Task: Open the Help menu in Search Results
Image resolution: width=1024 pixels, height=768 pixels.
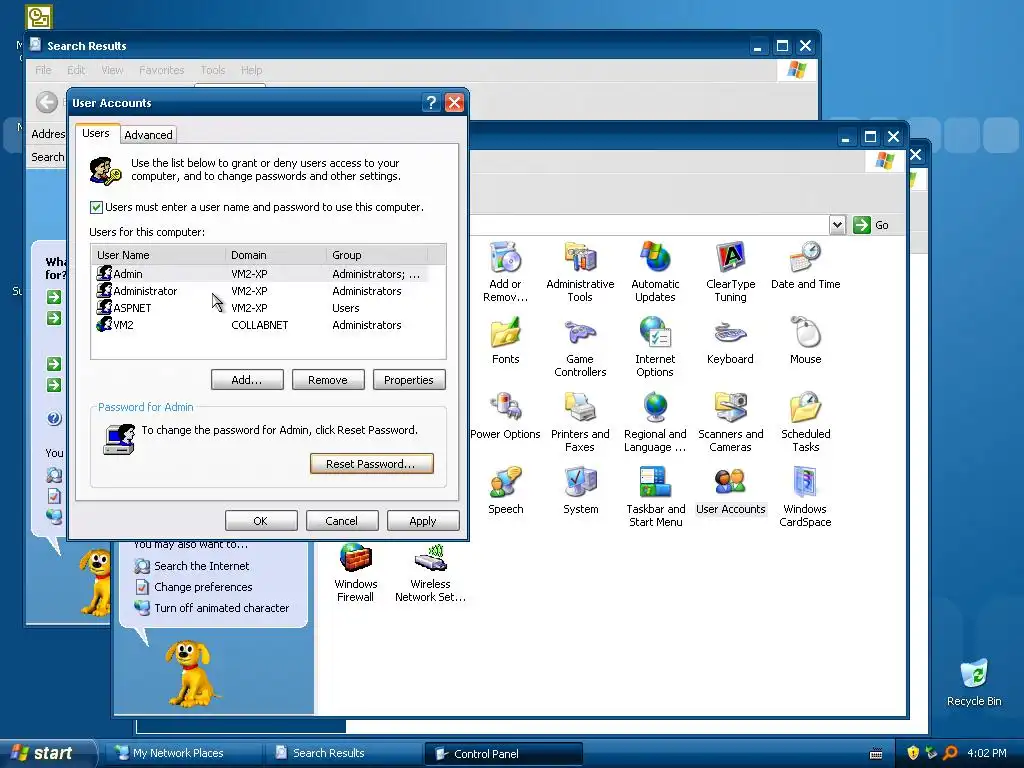Action: [251, 70]
